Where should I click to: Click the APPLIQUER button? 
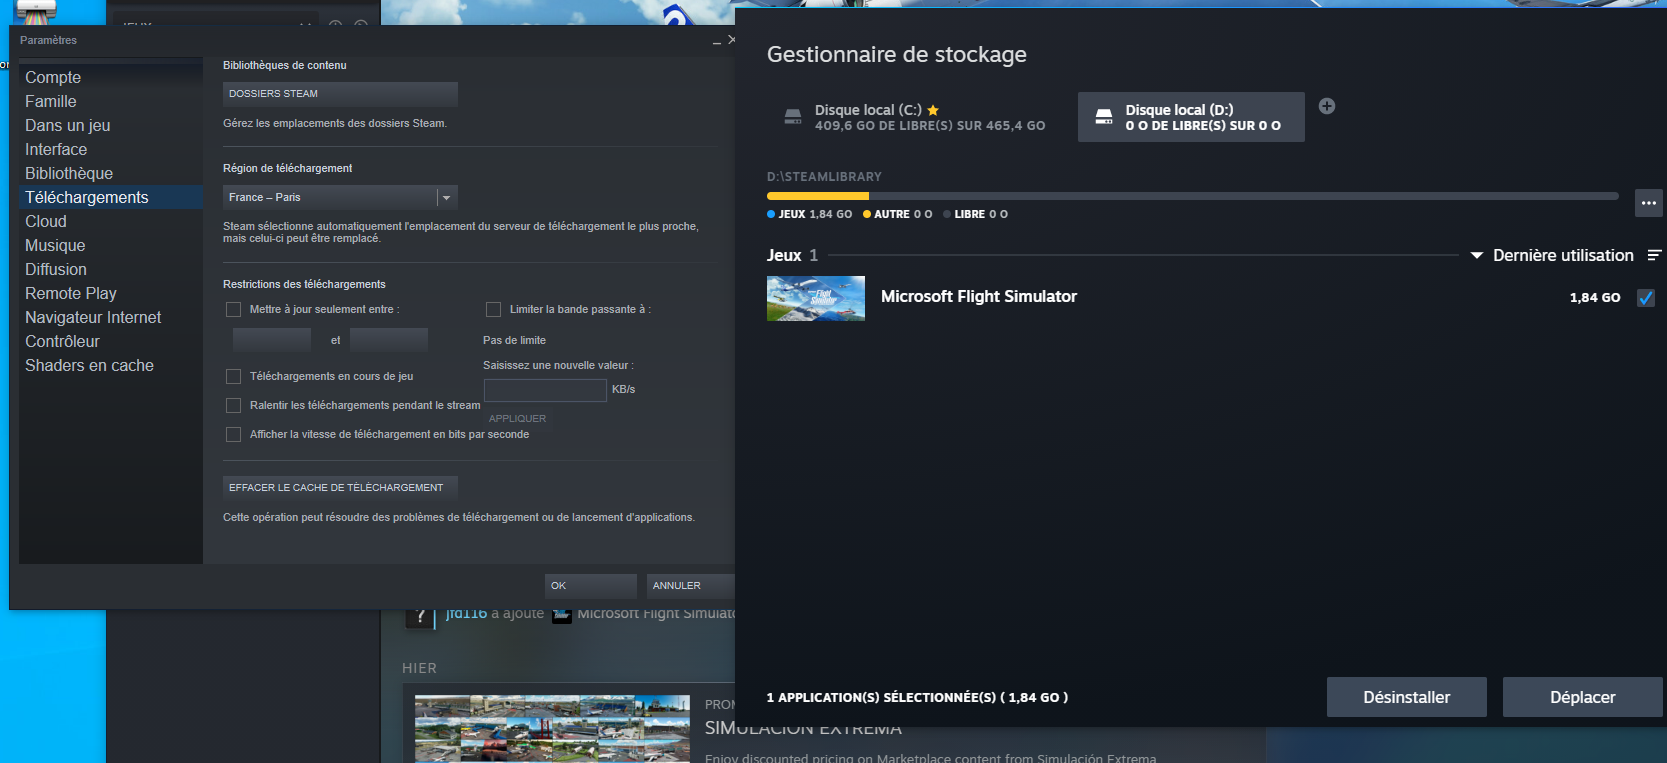coord(517,419)
